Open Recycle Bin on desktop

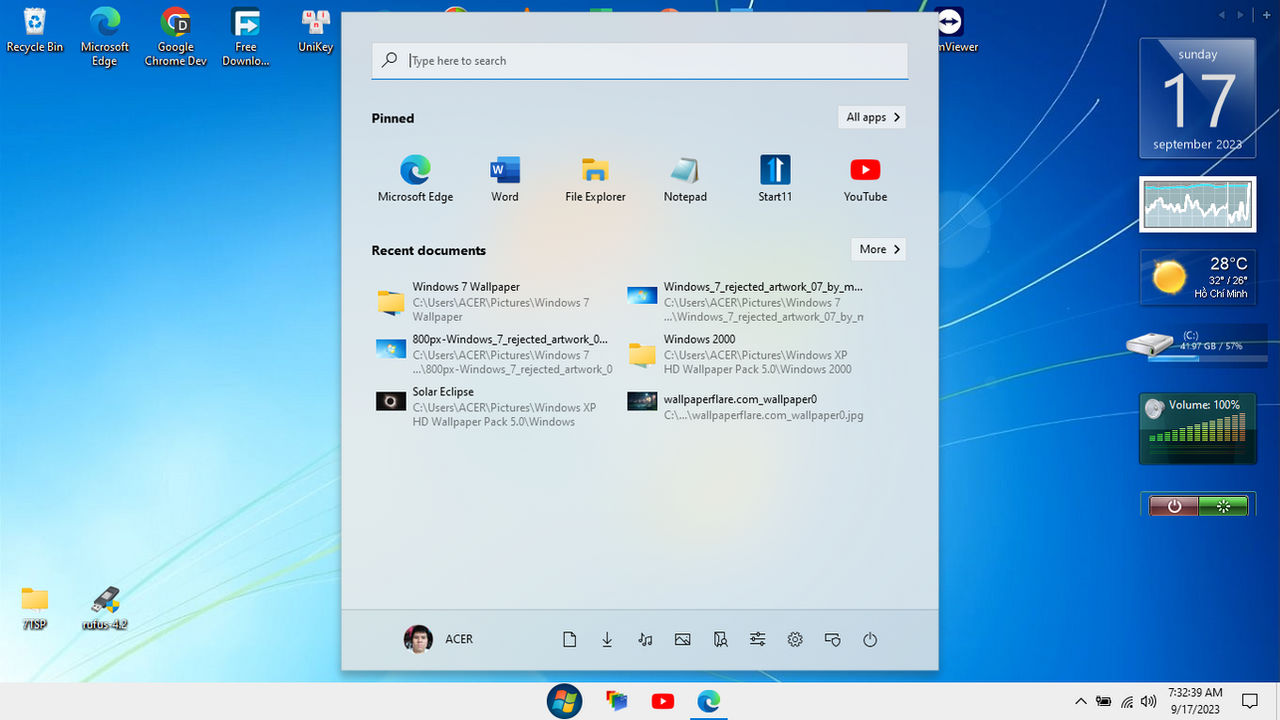coord(35,30)
